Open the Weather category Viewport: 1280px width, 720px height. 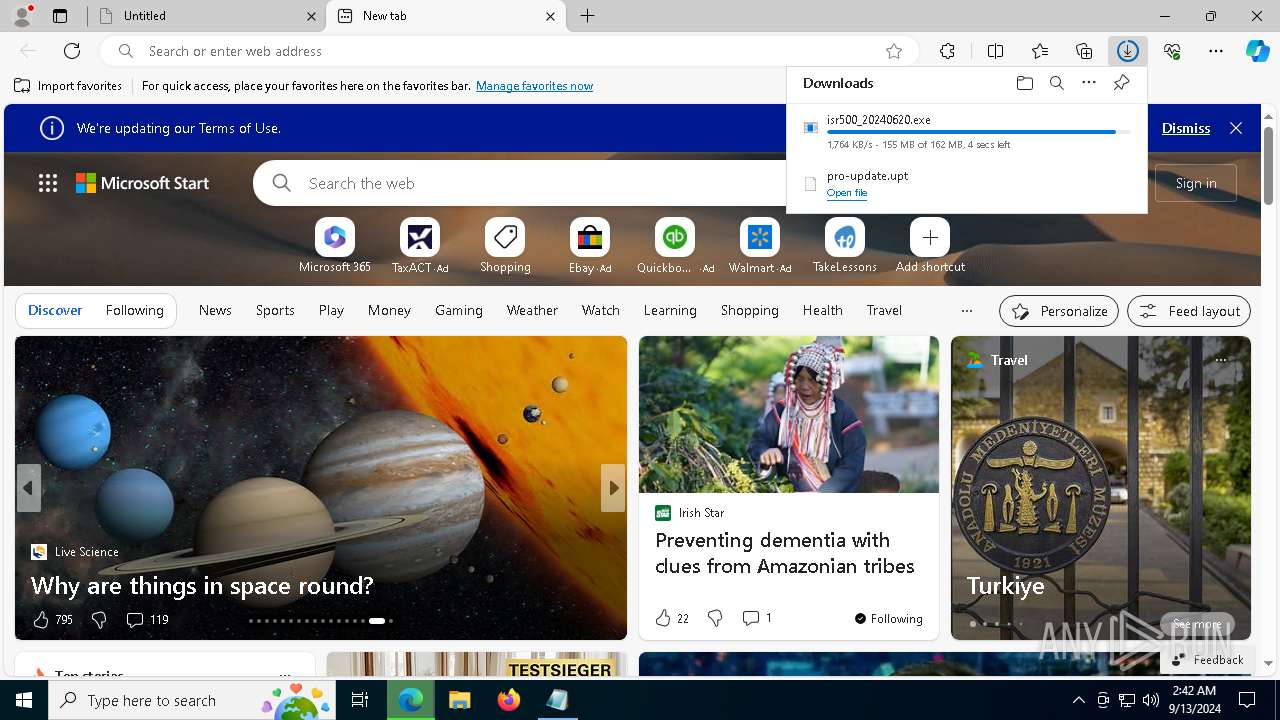point(532,311)
